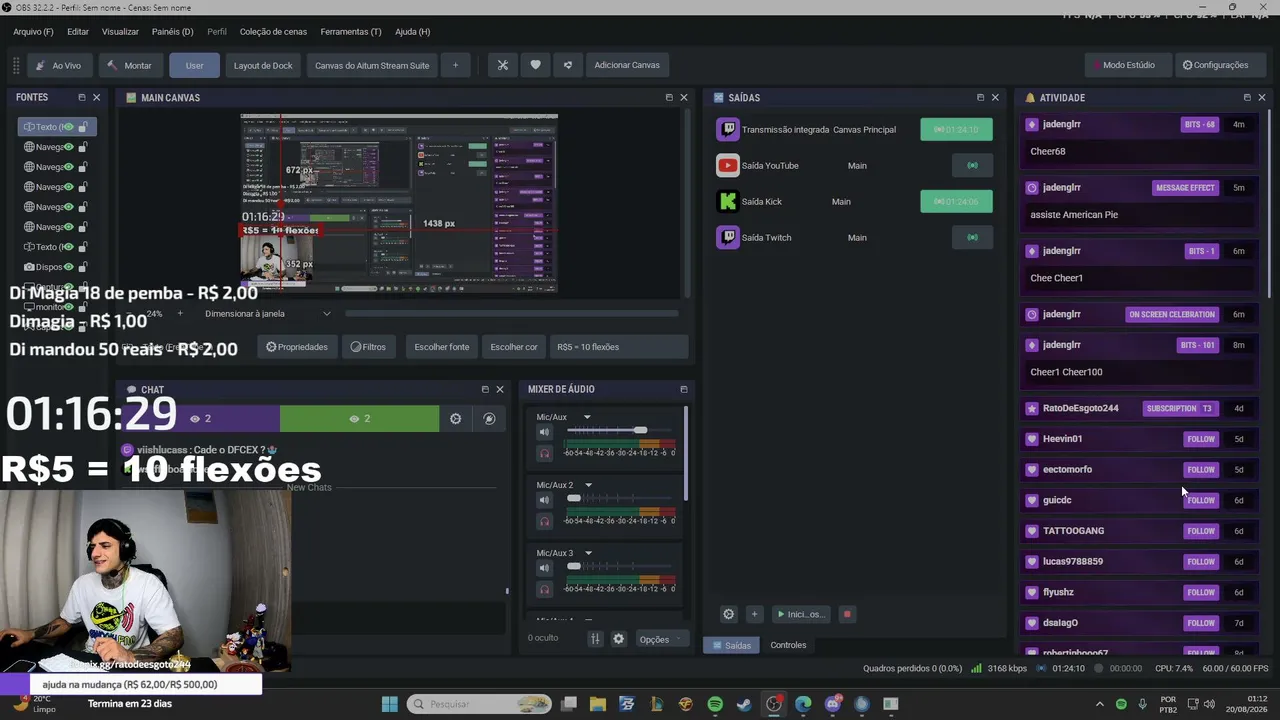Click the Kick icon for Saída Kick
Image resolution: width=1280 pixels, height=720 pixels.
pyautogui.click(x=728, y=202)
